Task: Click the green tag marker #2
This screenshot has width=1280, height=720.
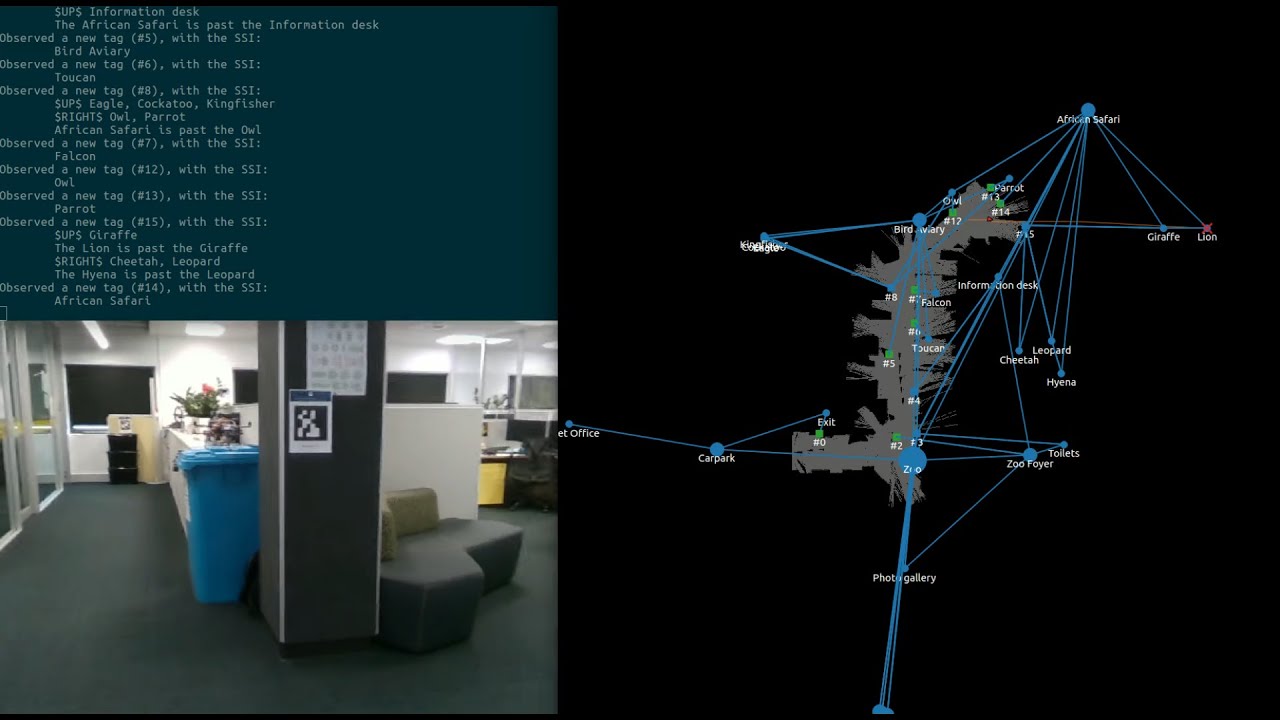Action: click(896, 437)
